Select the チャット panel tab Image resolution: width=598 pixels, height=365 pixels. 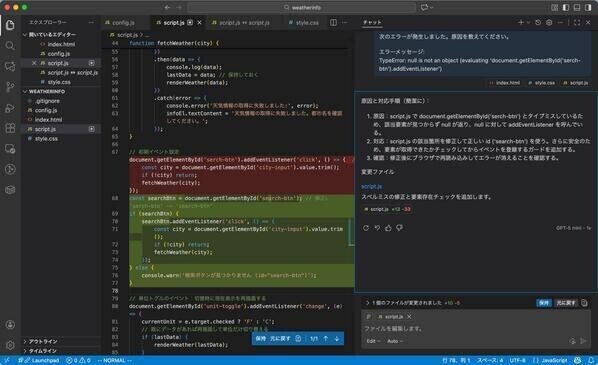coord(372,23)
